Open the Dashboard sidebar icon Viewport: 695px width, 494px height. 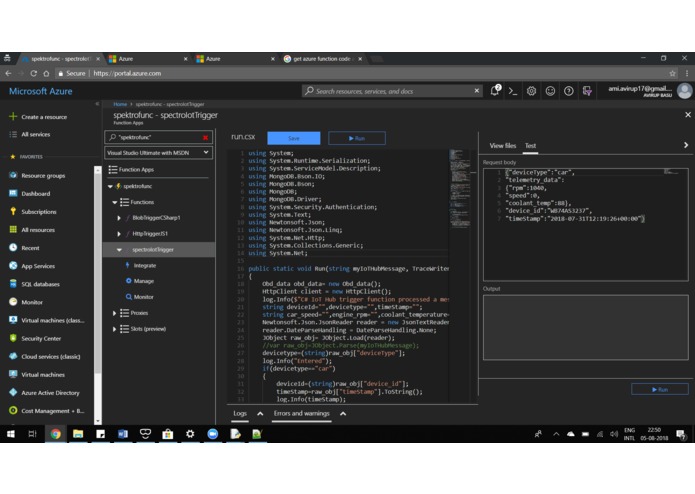[13, 193]
